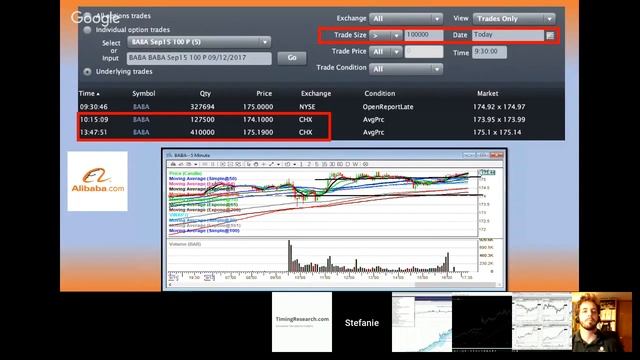Click the crosshair tool in chart toolbar

[263, 164]
